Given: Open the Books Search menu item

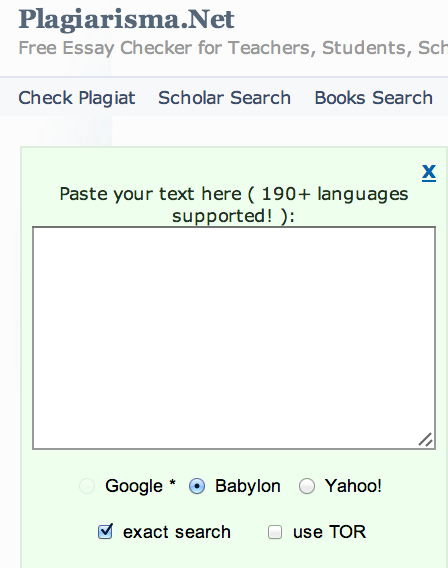Looking at the screenshot, I should (x=374, y=98).
